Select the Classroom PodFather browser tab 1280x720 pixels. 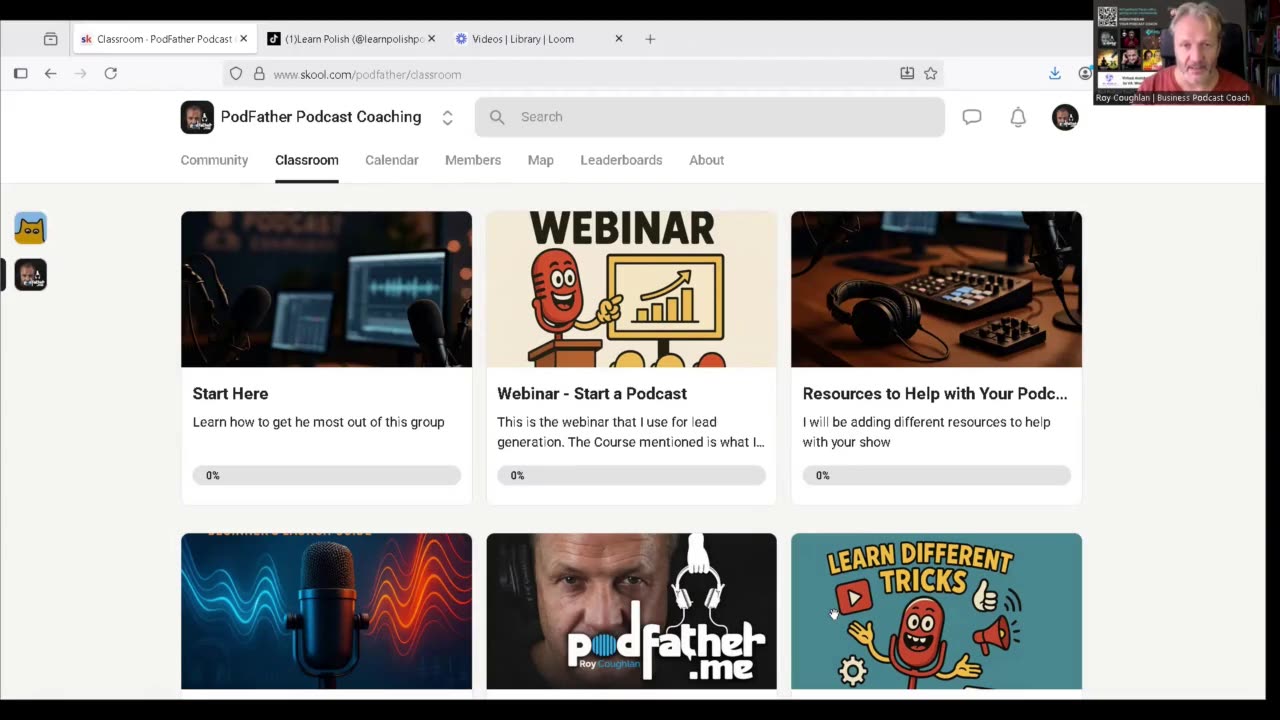click(164, 39)
